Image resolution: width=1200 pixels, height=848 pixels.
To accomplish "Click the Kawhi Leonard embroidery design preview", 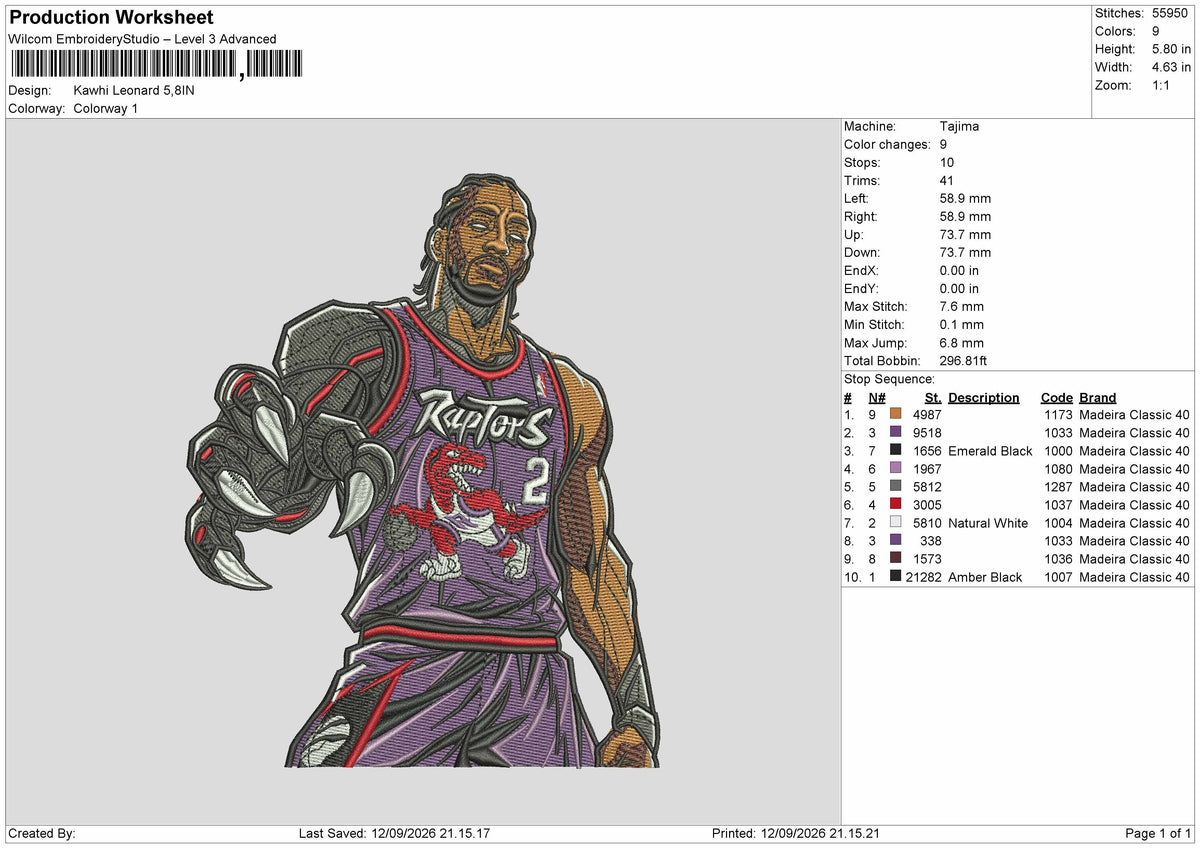I will coord(423,470).
